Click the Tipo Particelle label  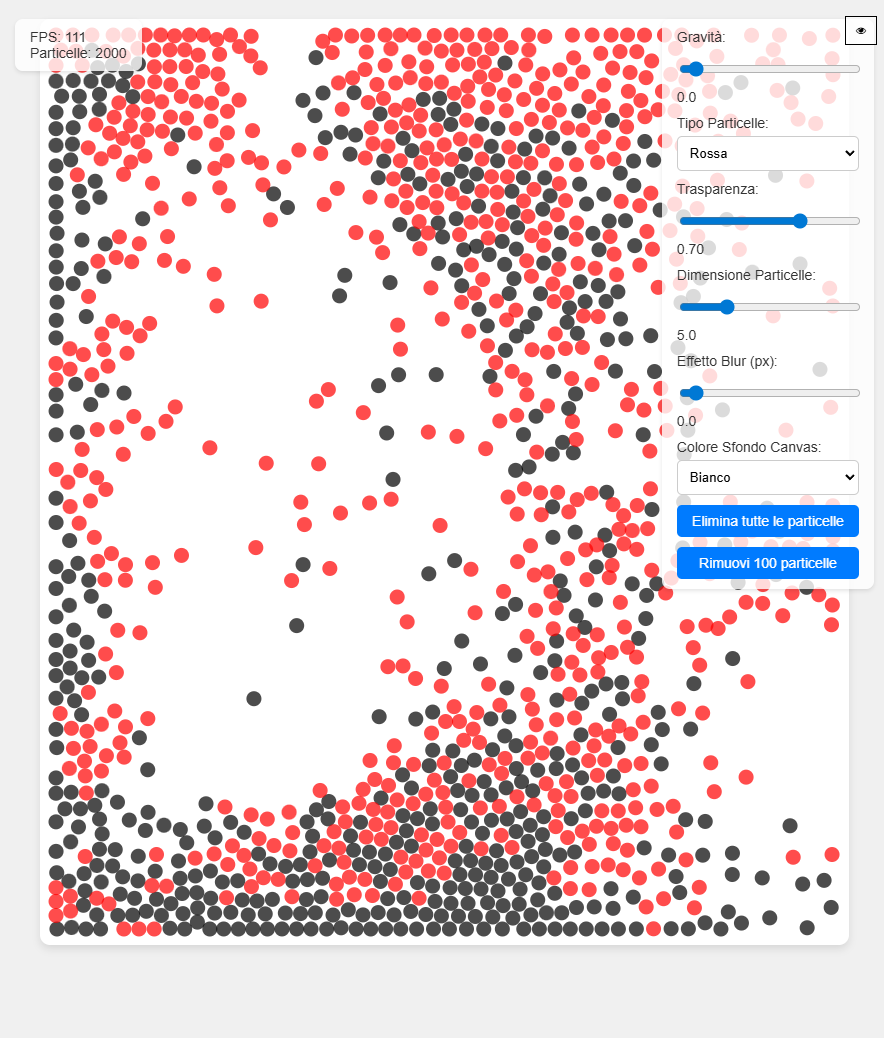pyautogui.click(x=722, y=123)
